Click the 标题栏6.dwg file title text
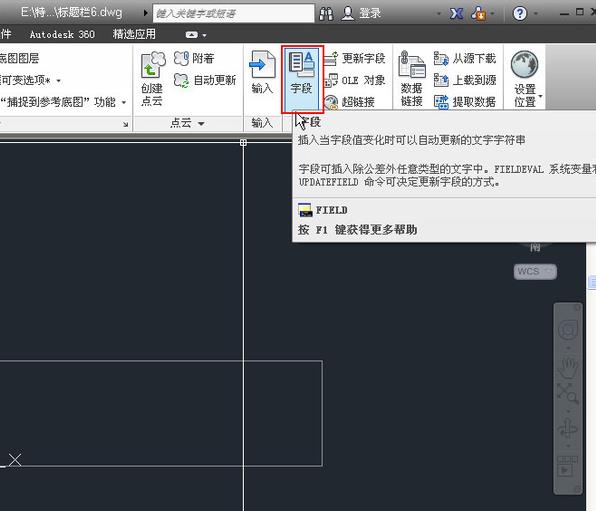 72,13
